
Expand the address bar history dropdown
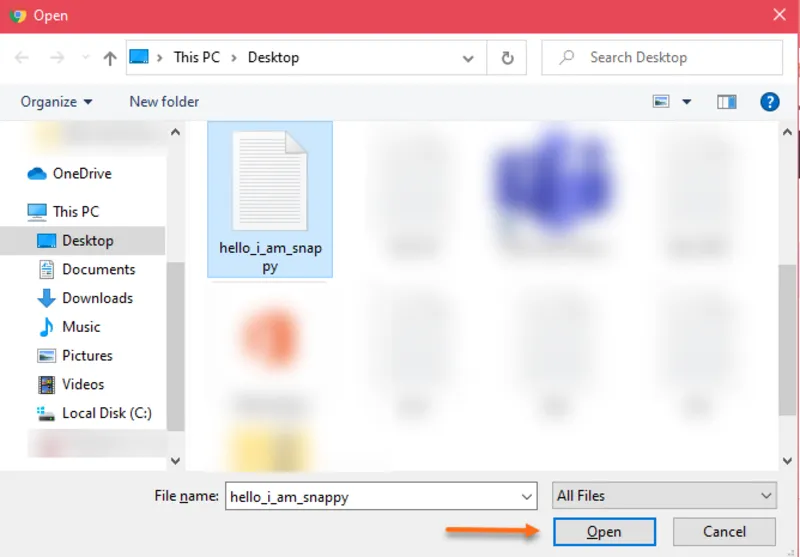pos(468,58)
